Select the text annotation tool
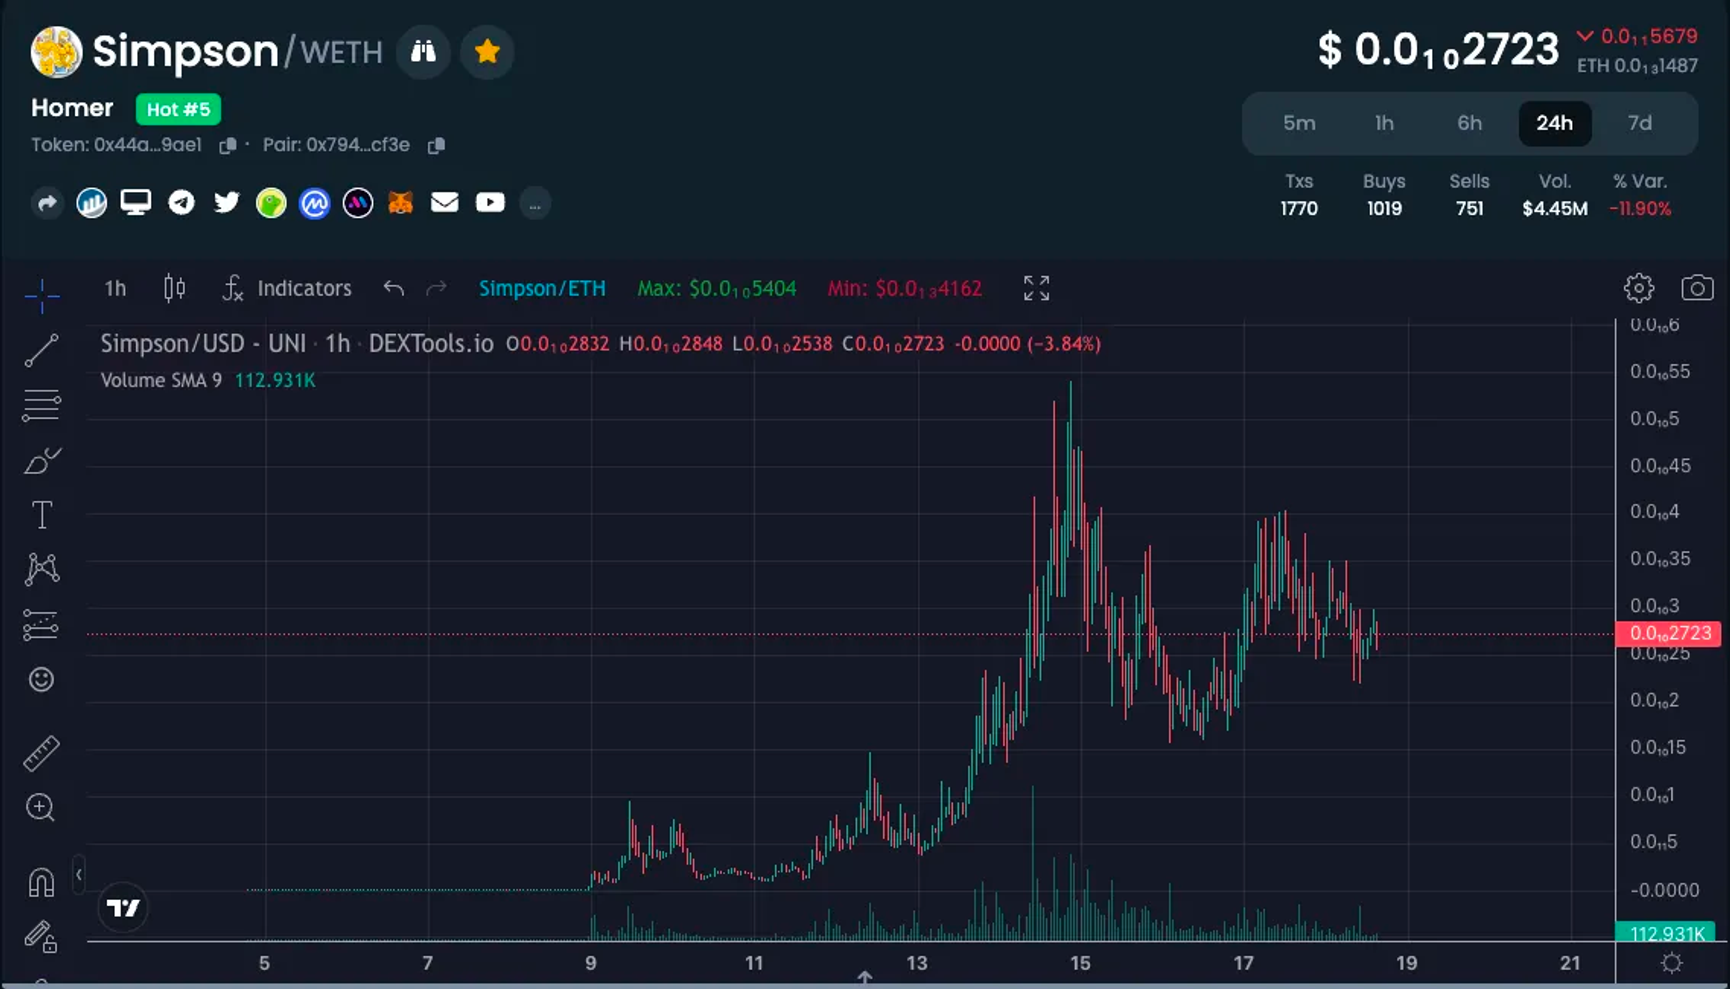This screenshot has width=1730, height=989. point(41,515)
